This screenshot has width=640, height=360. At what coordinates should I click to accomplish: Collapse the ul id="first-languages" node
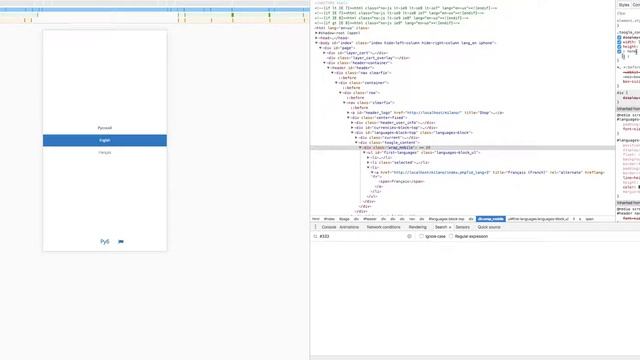click(364, 153)
